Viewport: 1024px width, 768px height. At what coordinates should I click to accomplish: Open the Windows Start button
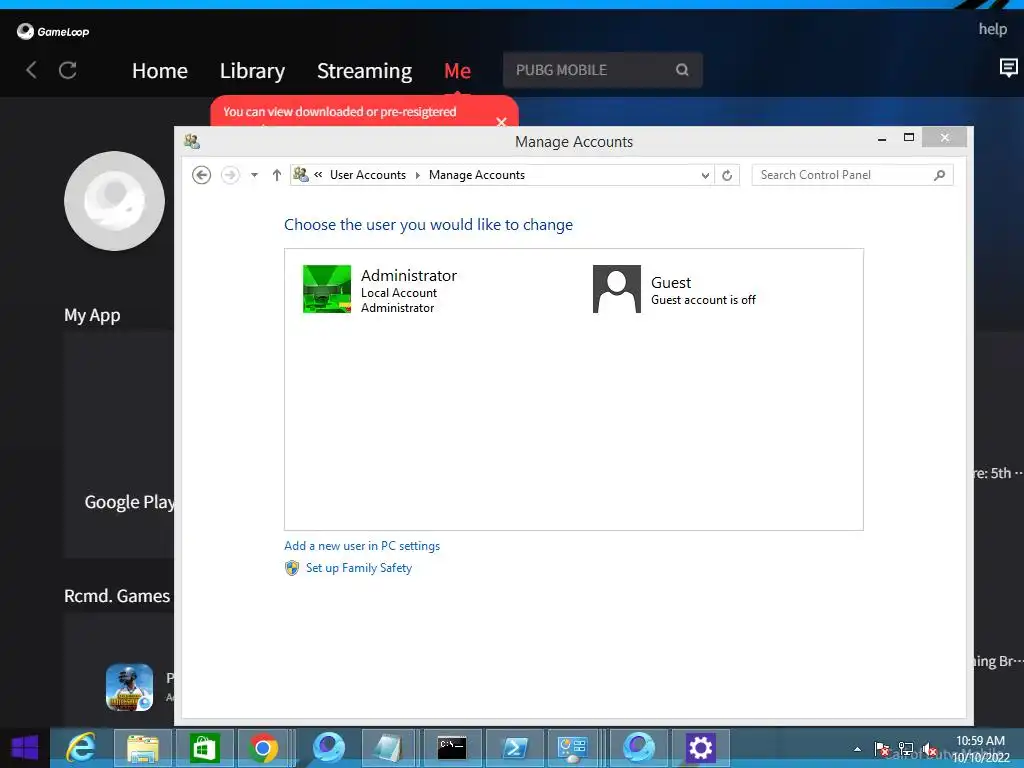pos(25,748)
